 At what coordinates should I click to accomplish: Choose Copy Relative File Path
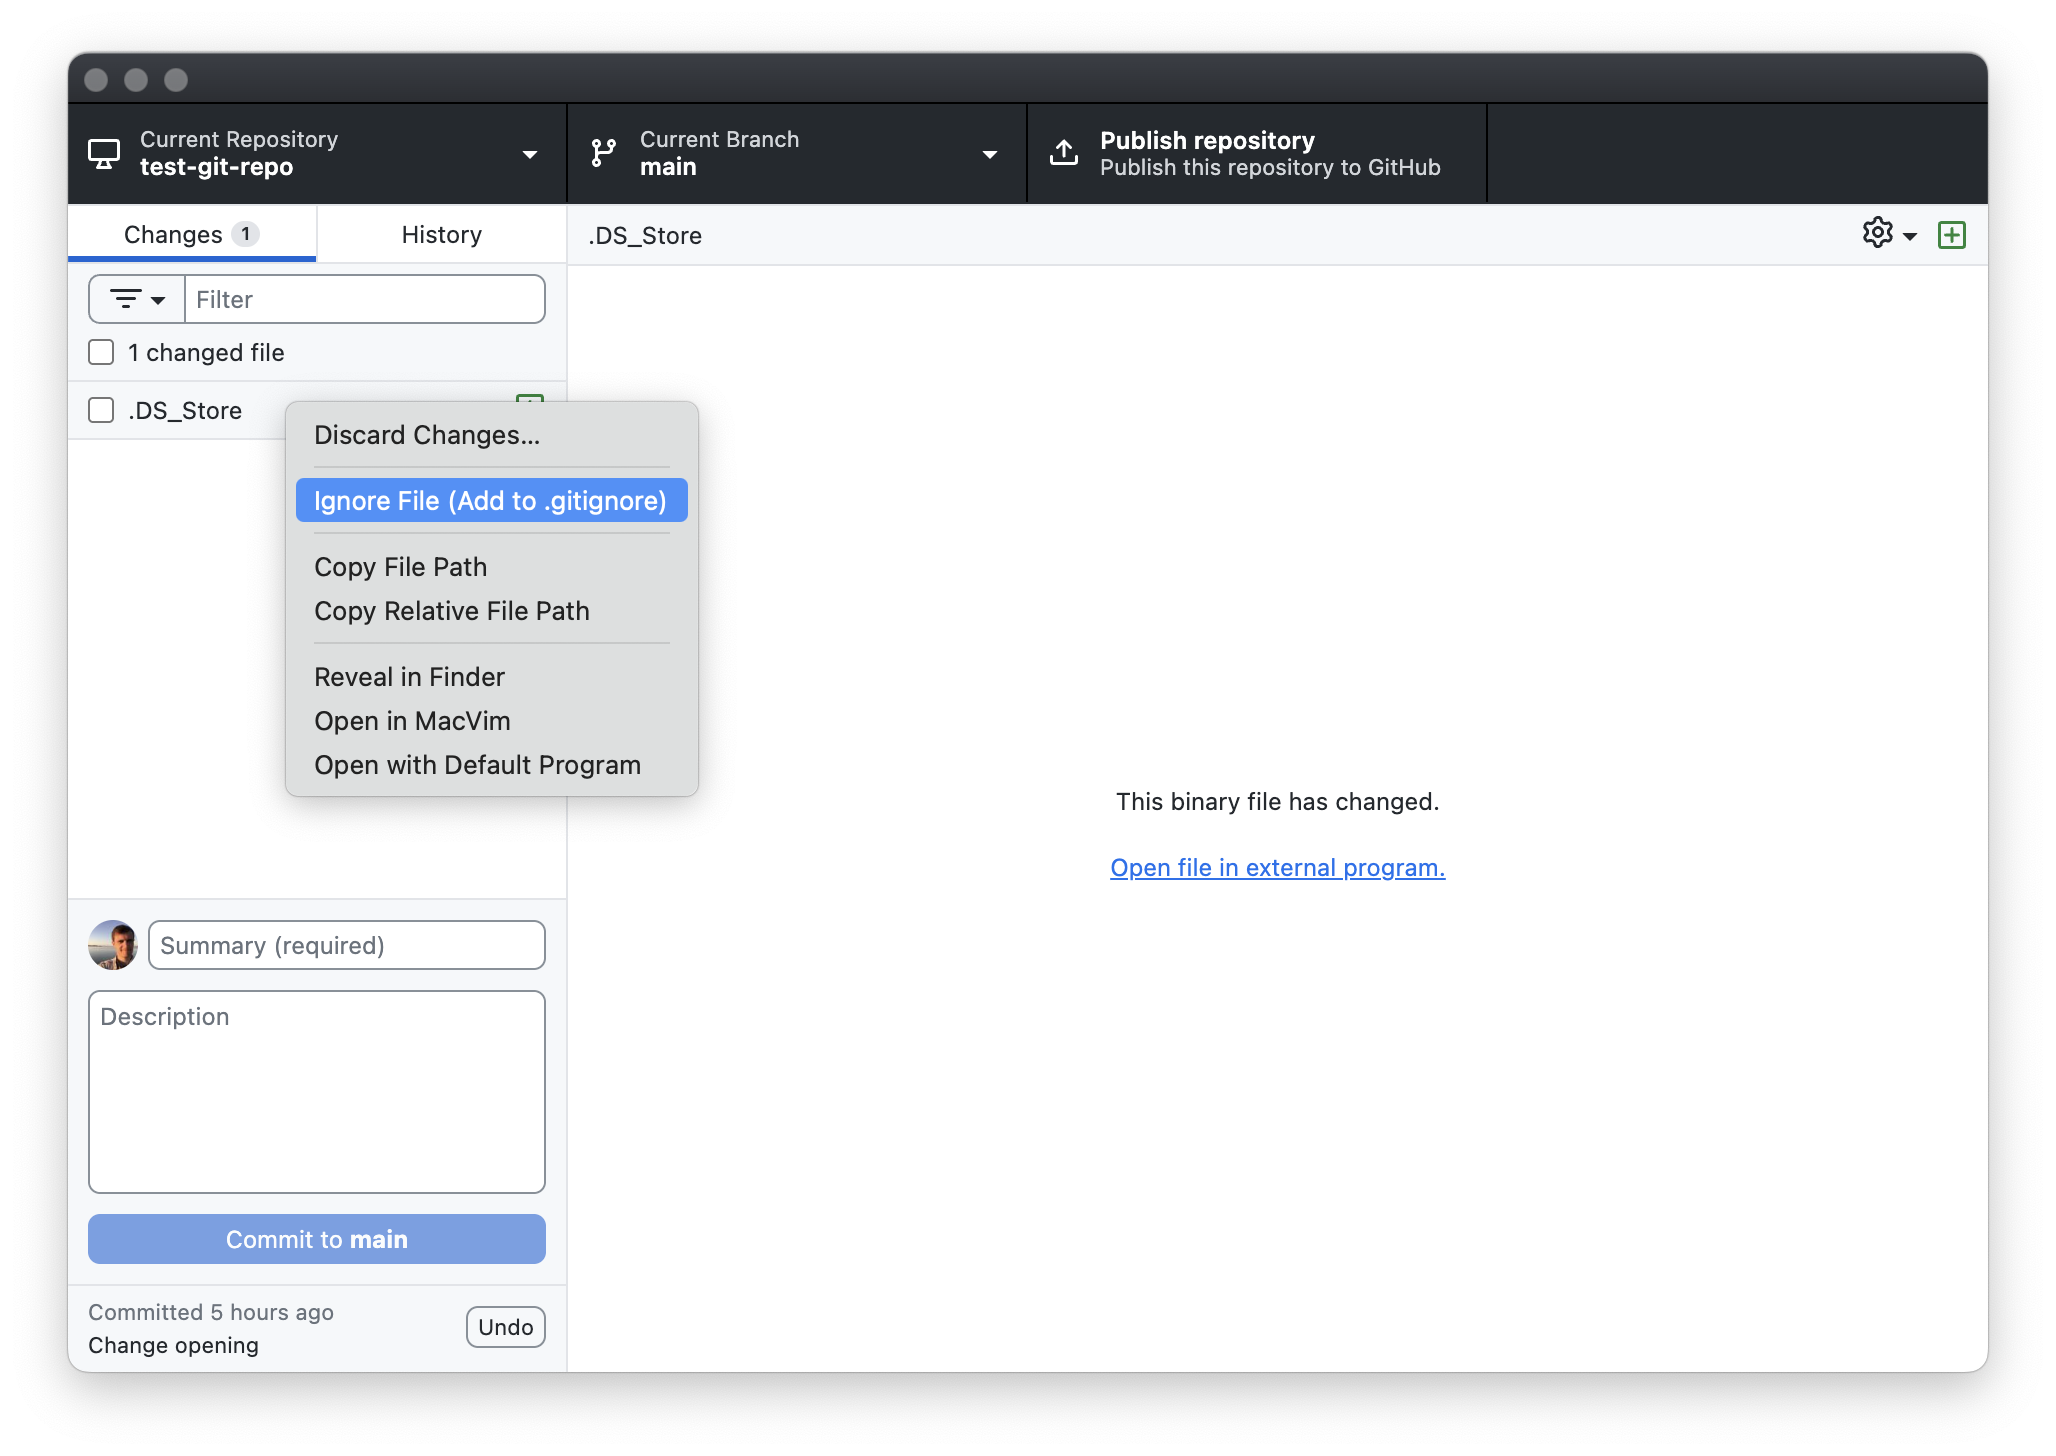click(x=492, y=611)
